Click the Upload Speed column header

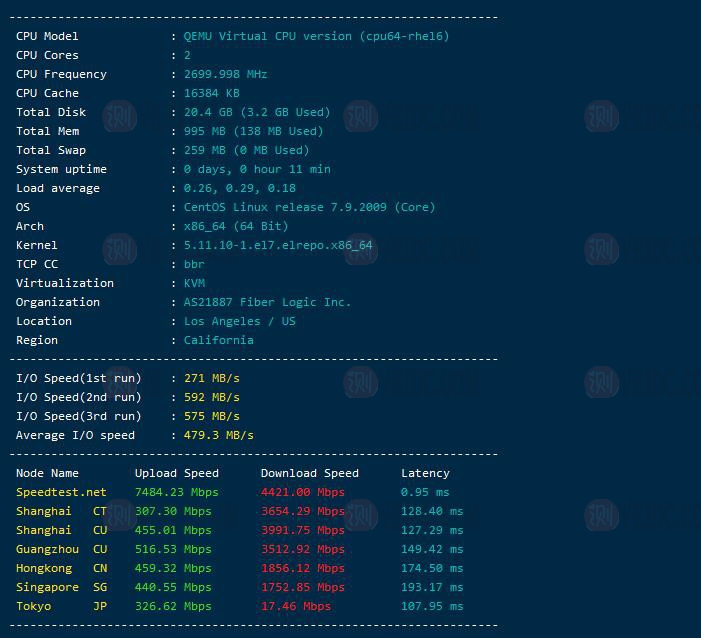176,473
